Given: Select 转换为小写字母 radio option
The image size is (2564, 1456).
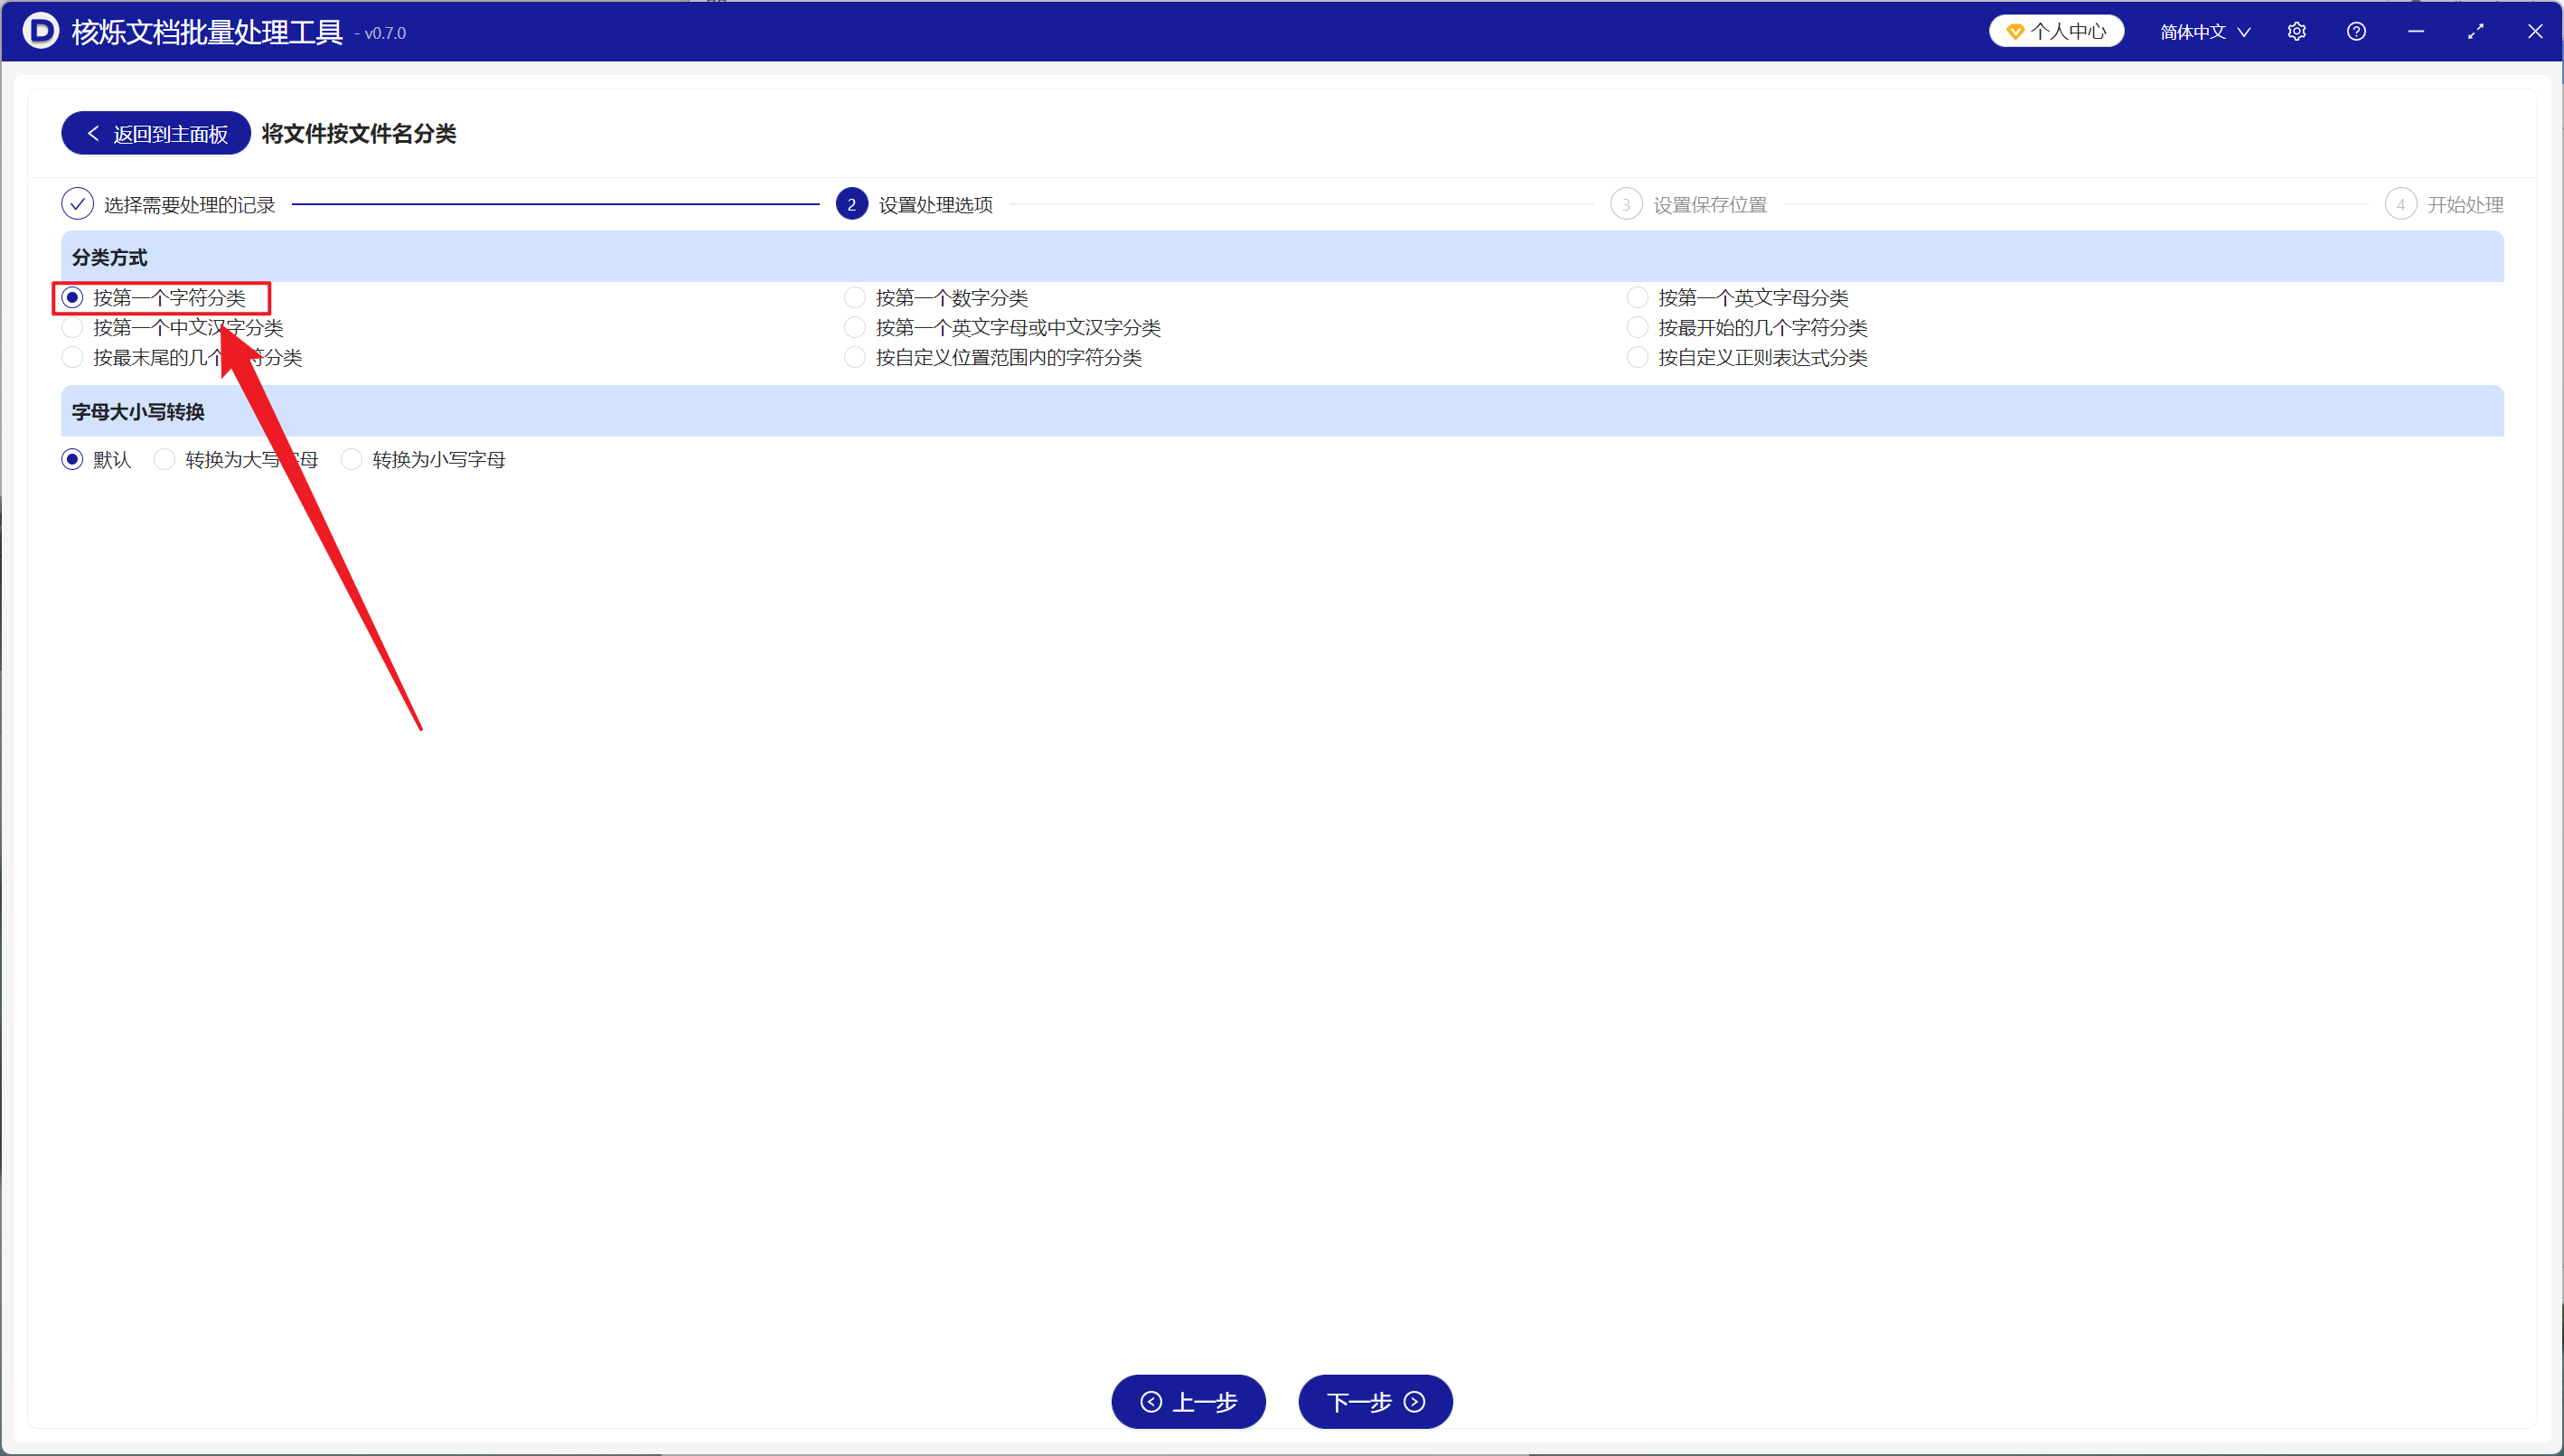Looking at the screenshot, I should [423, 459].
